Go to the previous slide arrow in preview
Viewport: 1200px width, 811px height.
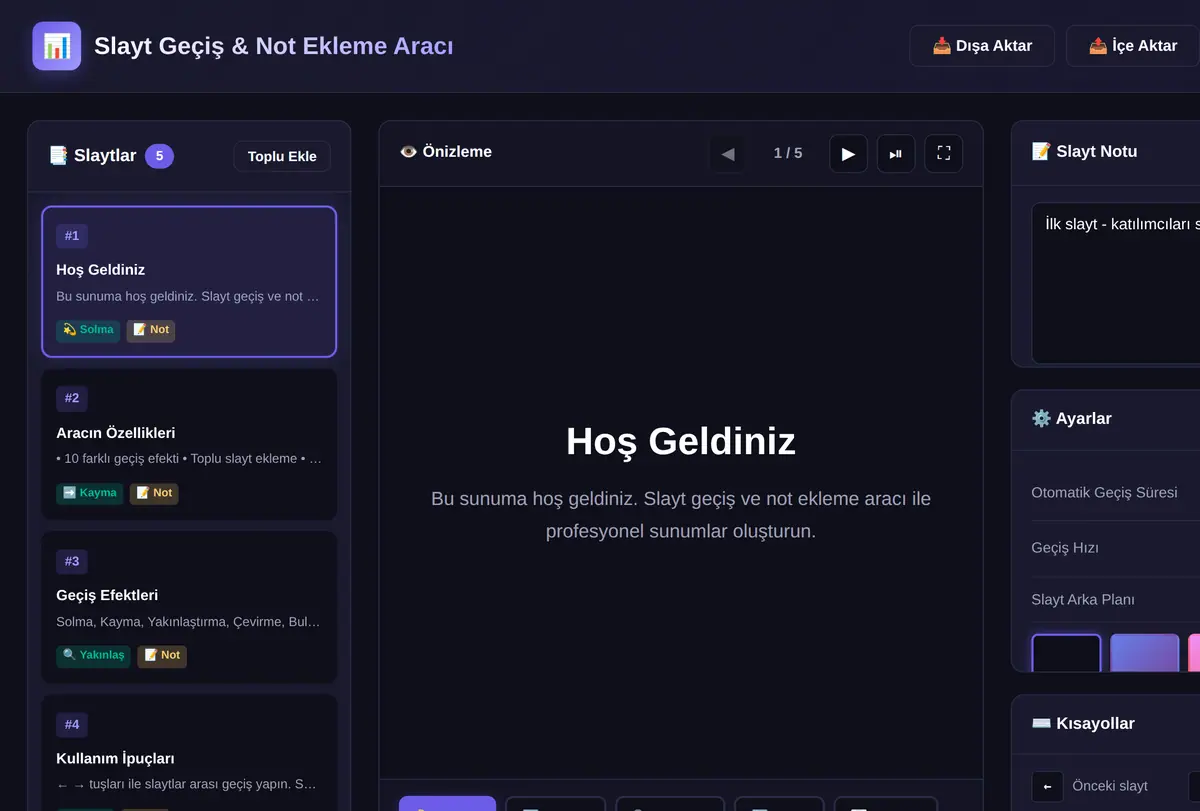click(x=728, y=154)
